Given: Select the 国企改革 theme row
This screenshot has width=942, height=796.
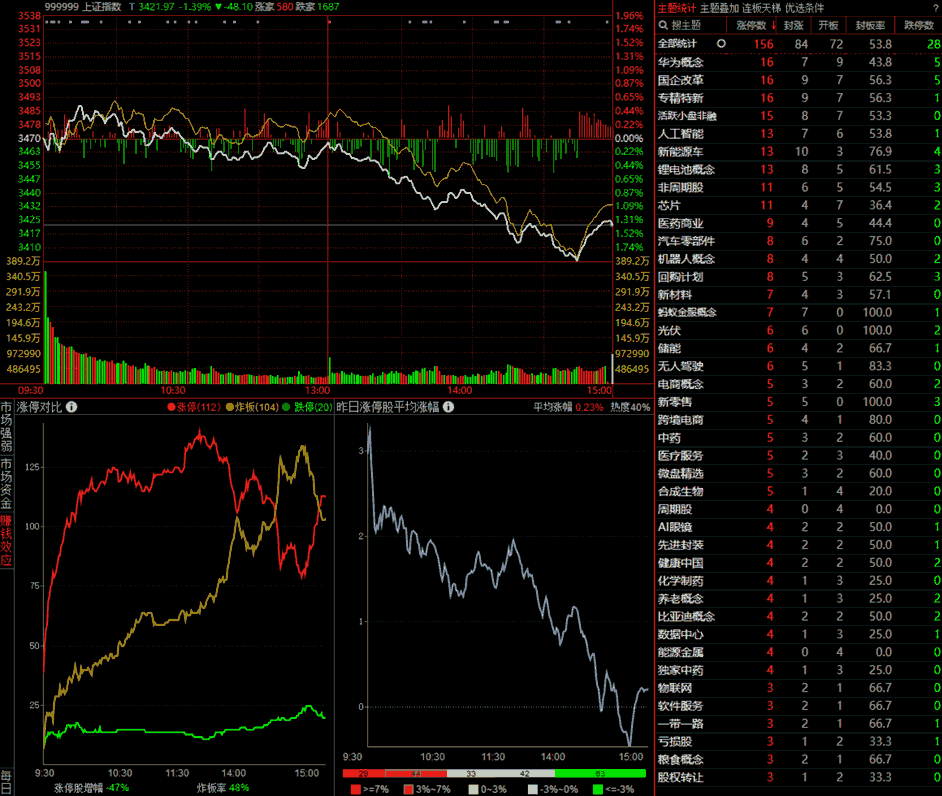Looking at the screenshot, I should [799, 80].
